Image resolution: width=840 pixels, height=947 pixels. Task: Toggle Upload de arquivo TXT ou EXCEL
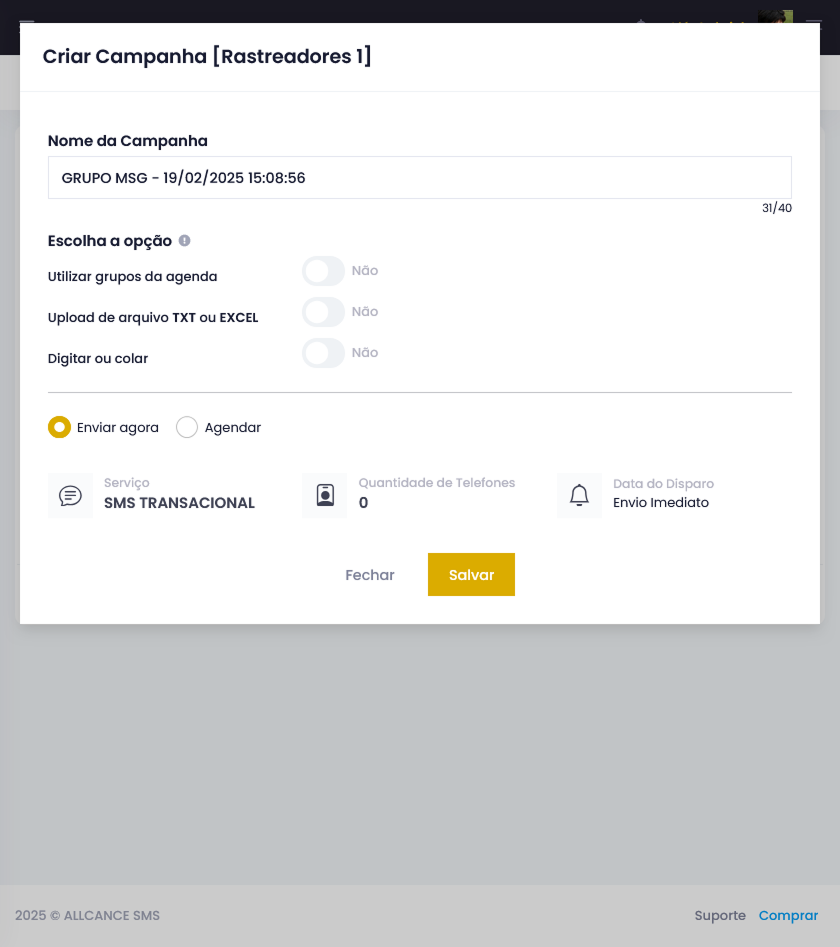pos(324,312)
